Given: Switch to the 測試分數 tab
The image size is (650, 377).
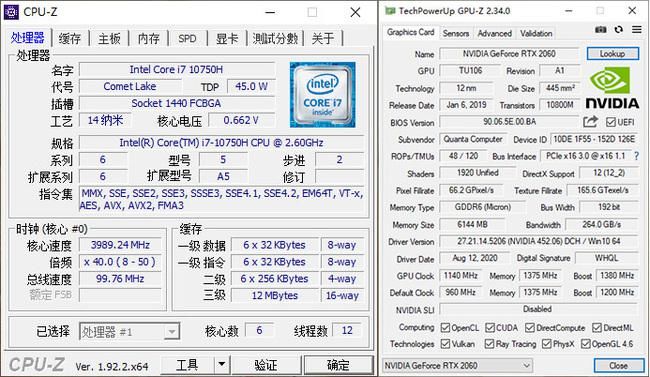Looking at the screenshot, I should (x=275, y=39).
